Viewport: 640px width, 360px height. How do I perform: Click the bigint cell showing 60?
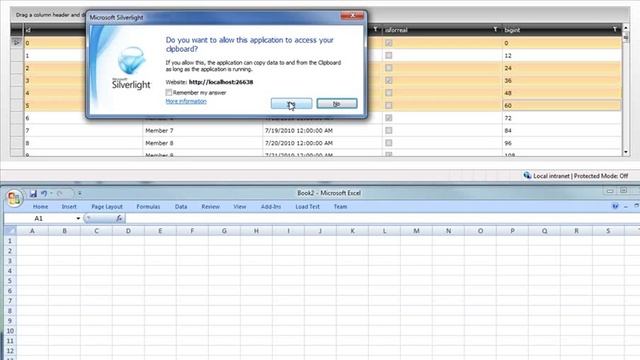pos(562,105)
